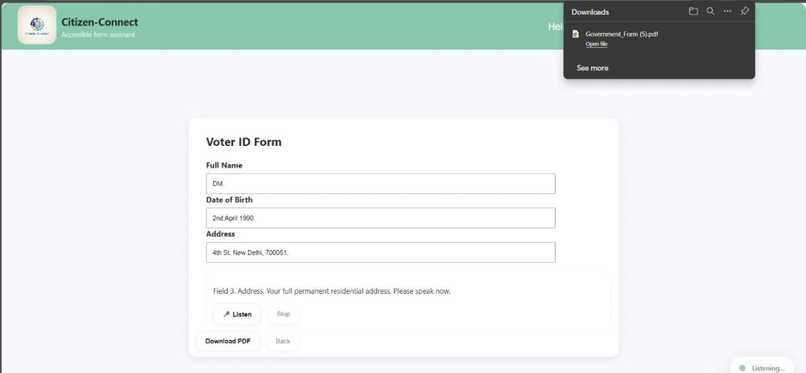Download the form via Download PDF button

(x=228, y=341)
